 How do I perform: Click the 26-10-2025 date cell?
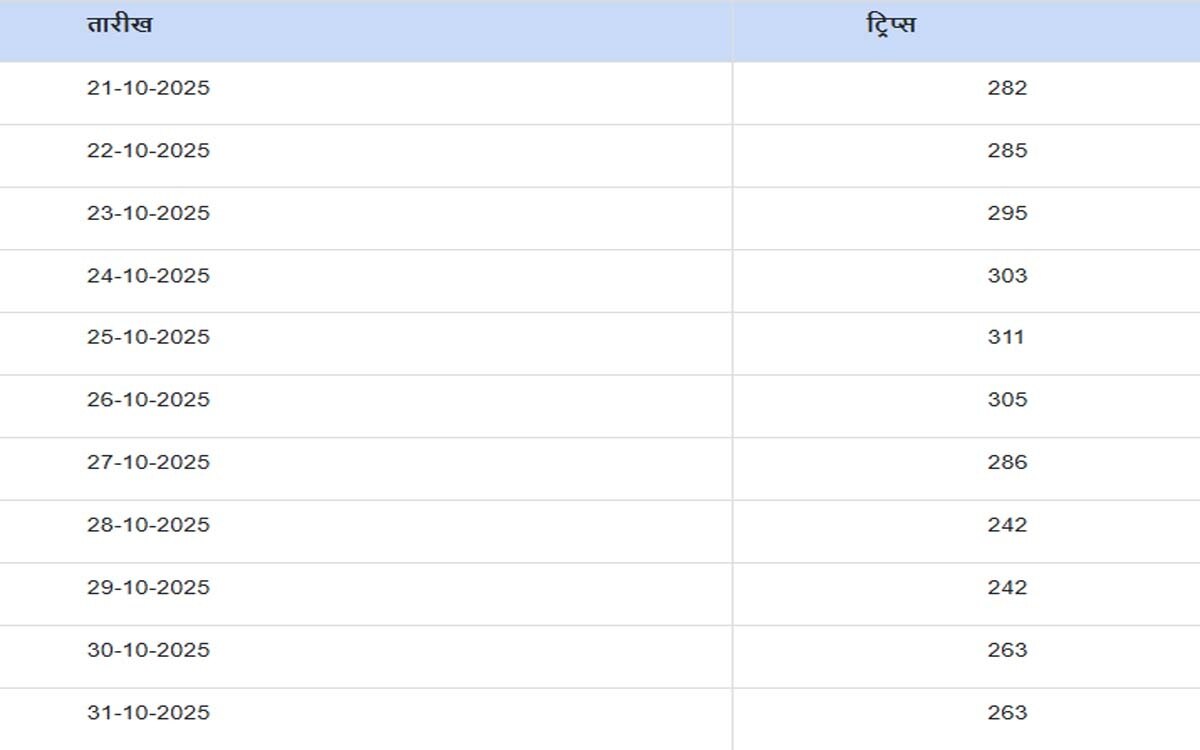click(x=148, y=400)
